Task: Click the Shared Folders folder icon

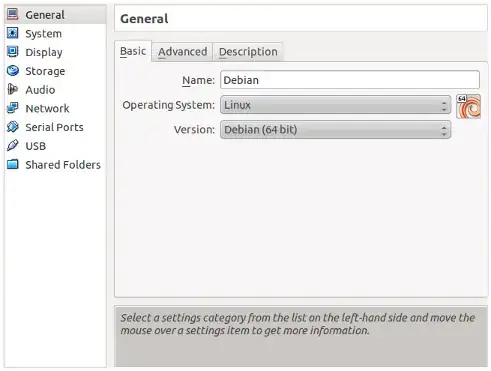Action: coord(13,164)
